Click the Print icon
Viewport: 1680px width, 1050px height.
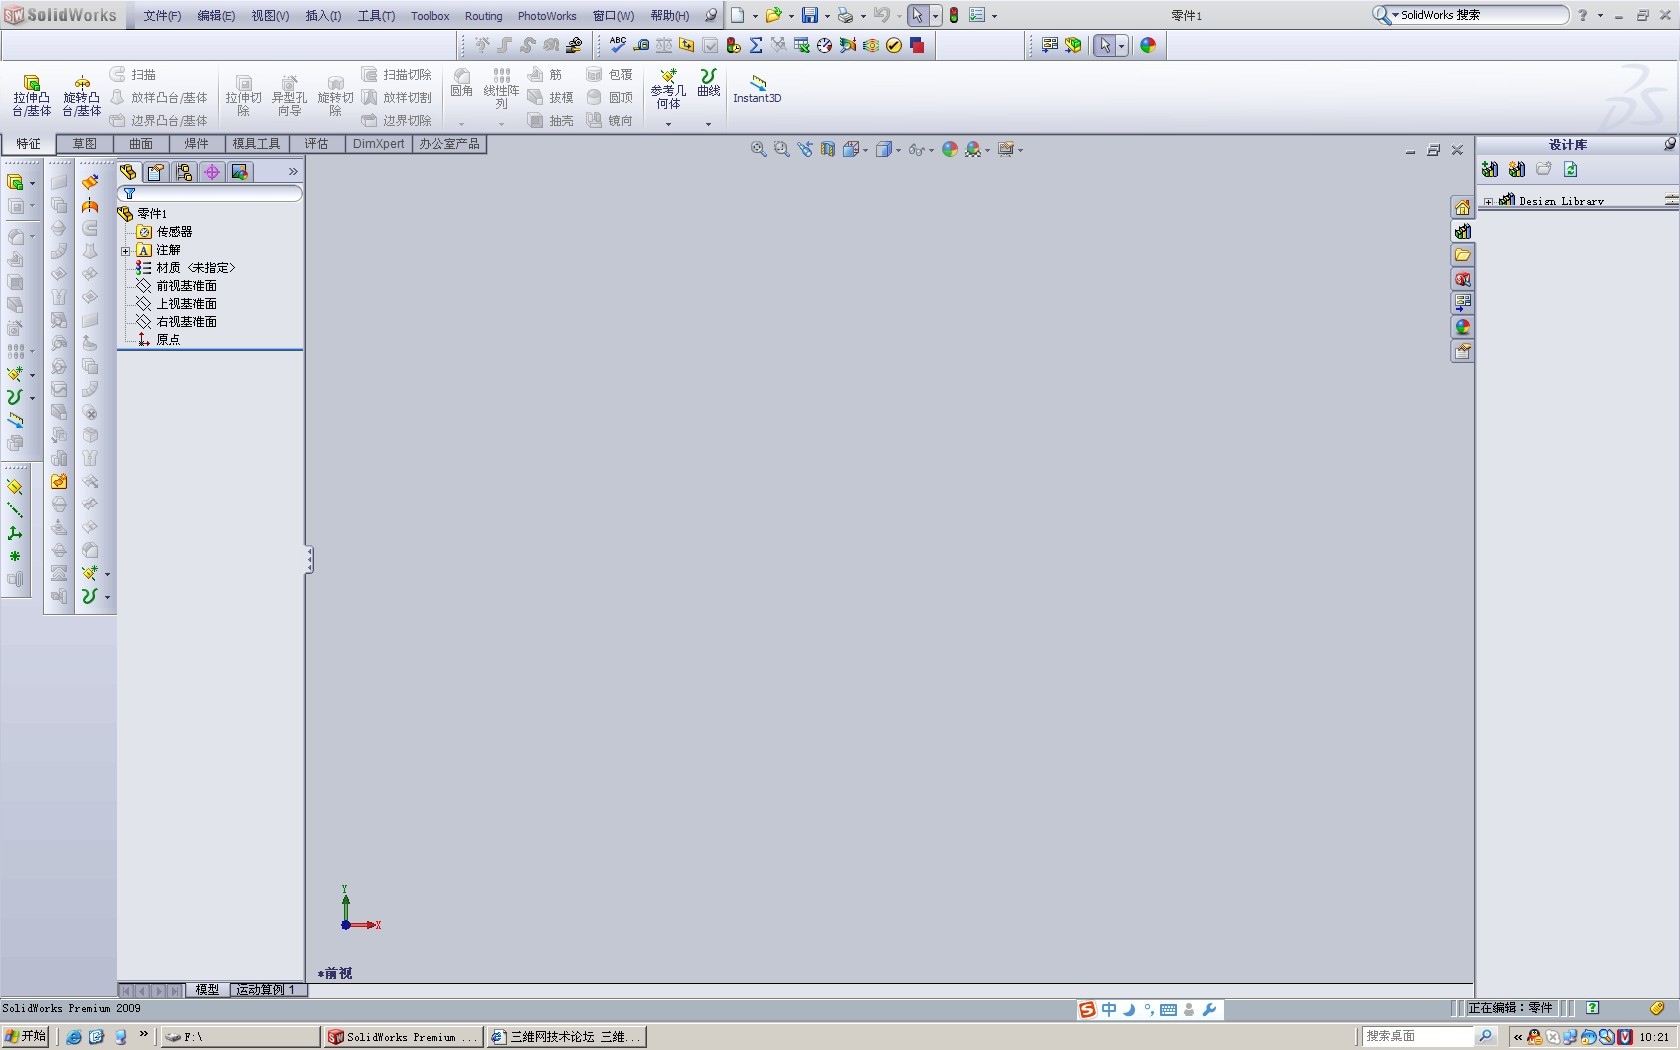click(846, 15)
